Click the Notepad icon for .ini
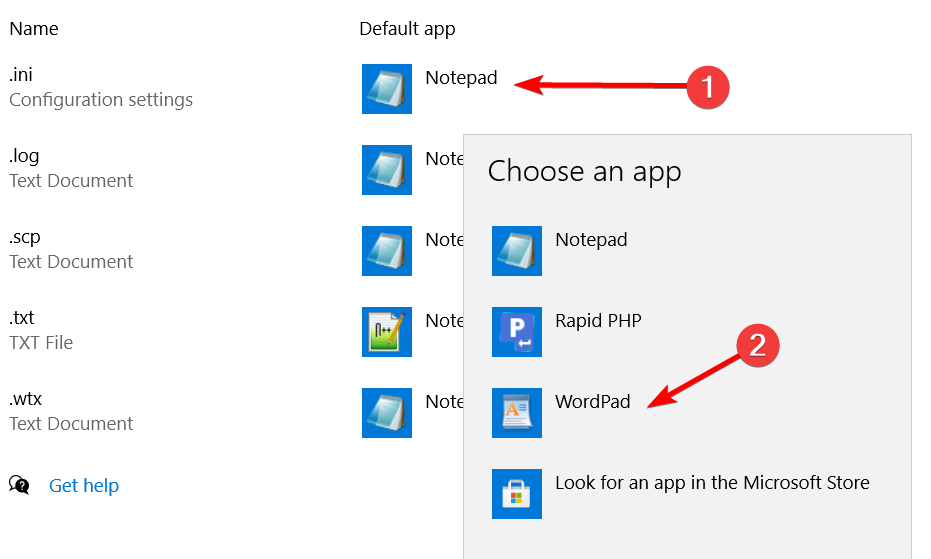Image resolution: width=931 pixels, height=559 pixels. 387,89
